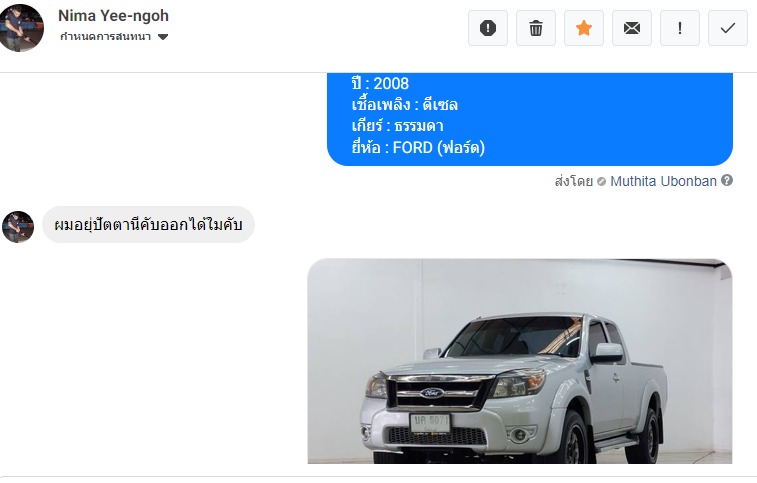Click the sender avatar beside message
This screenshot has height=483, width=757.
[x=18, y=227]
